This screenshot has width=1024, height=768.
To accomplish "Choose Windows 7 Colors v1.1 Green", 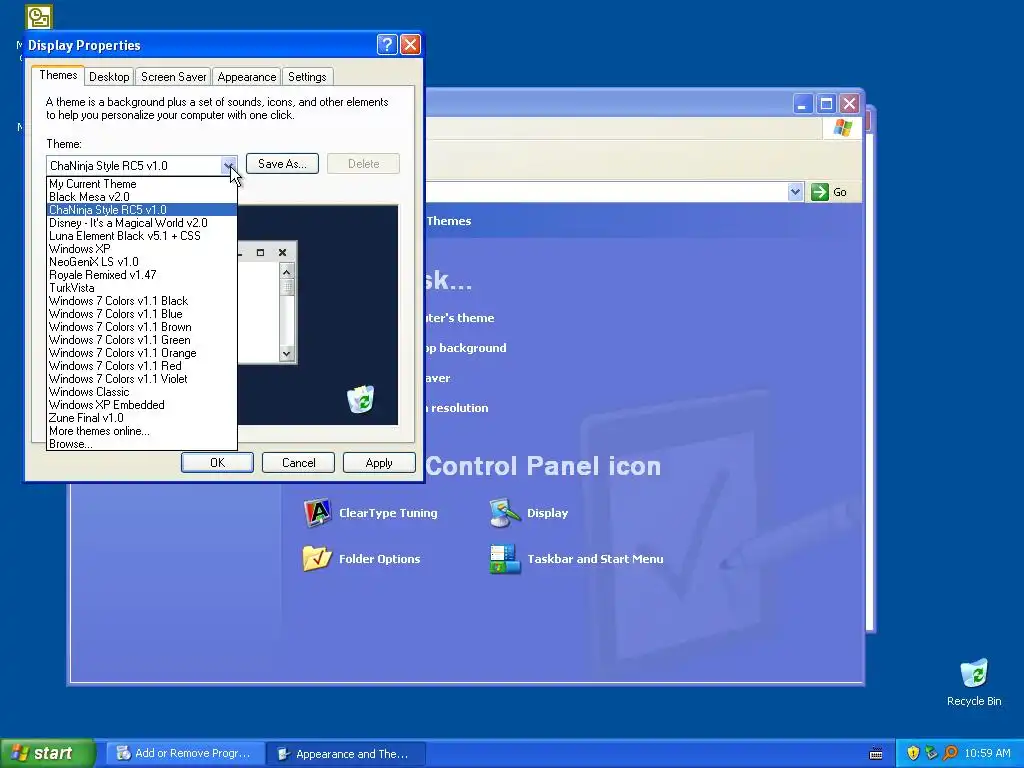I will 142,340.
